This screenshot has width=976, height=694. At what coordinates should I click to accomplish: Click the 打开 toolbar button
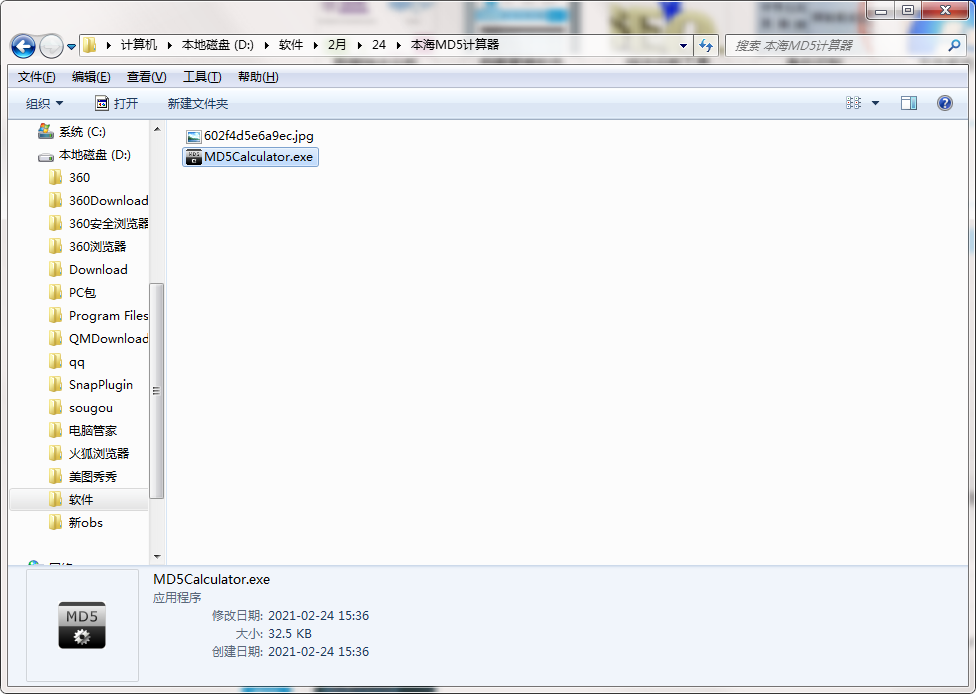coord(116,103)
